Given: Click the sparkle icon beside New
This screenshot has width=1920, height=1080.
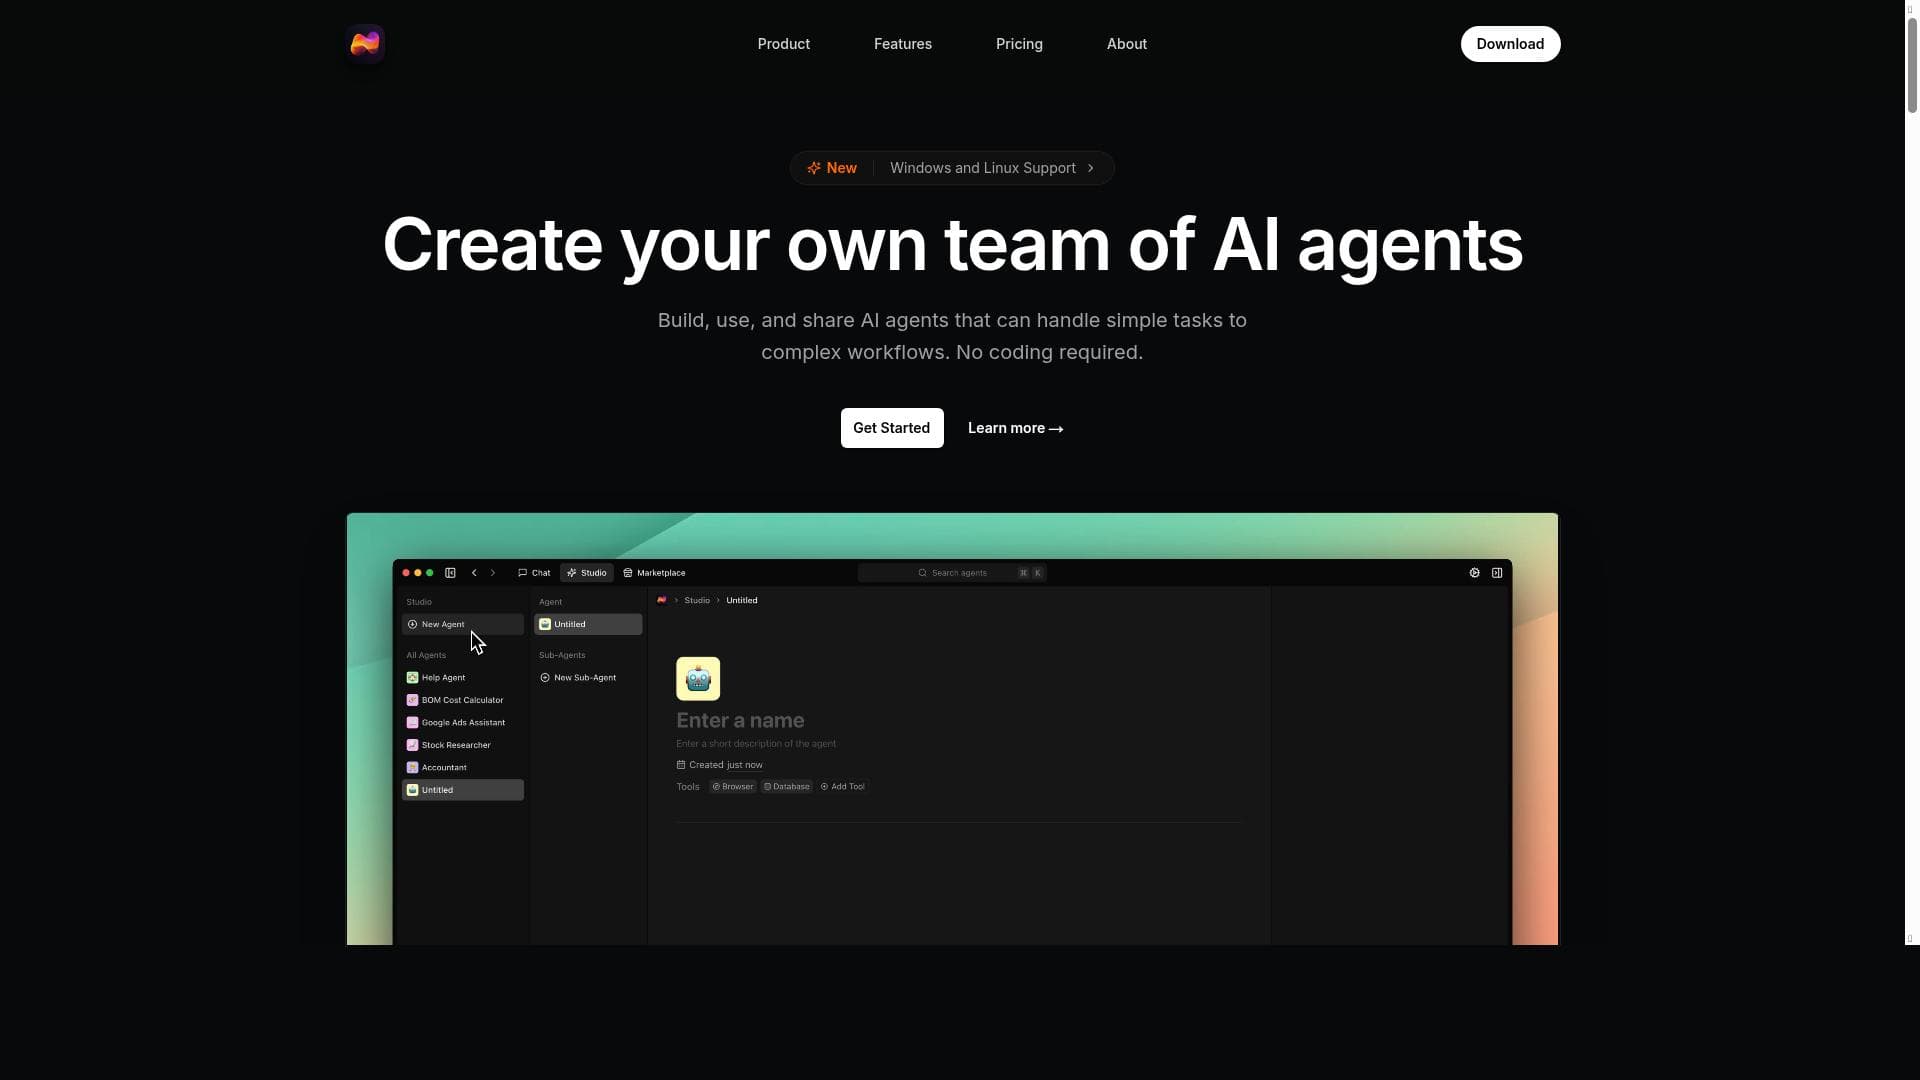Looking at the screenshot, I should coord(814,168).
